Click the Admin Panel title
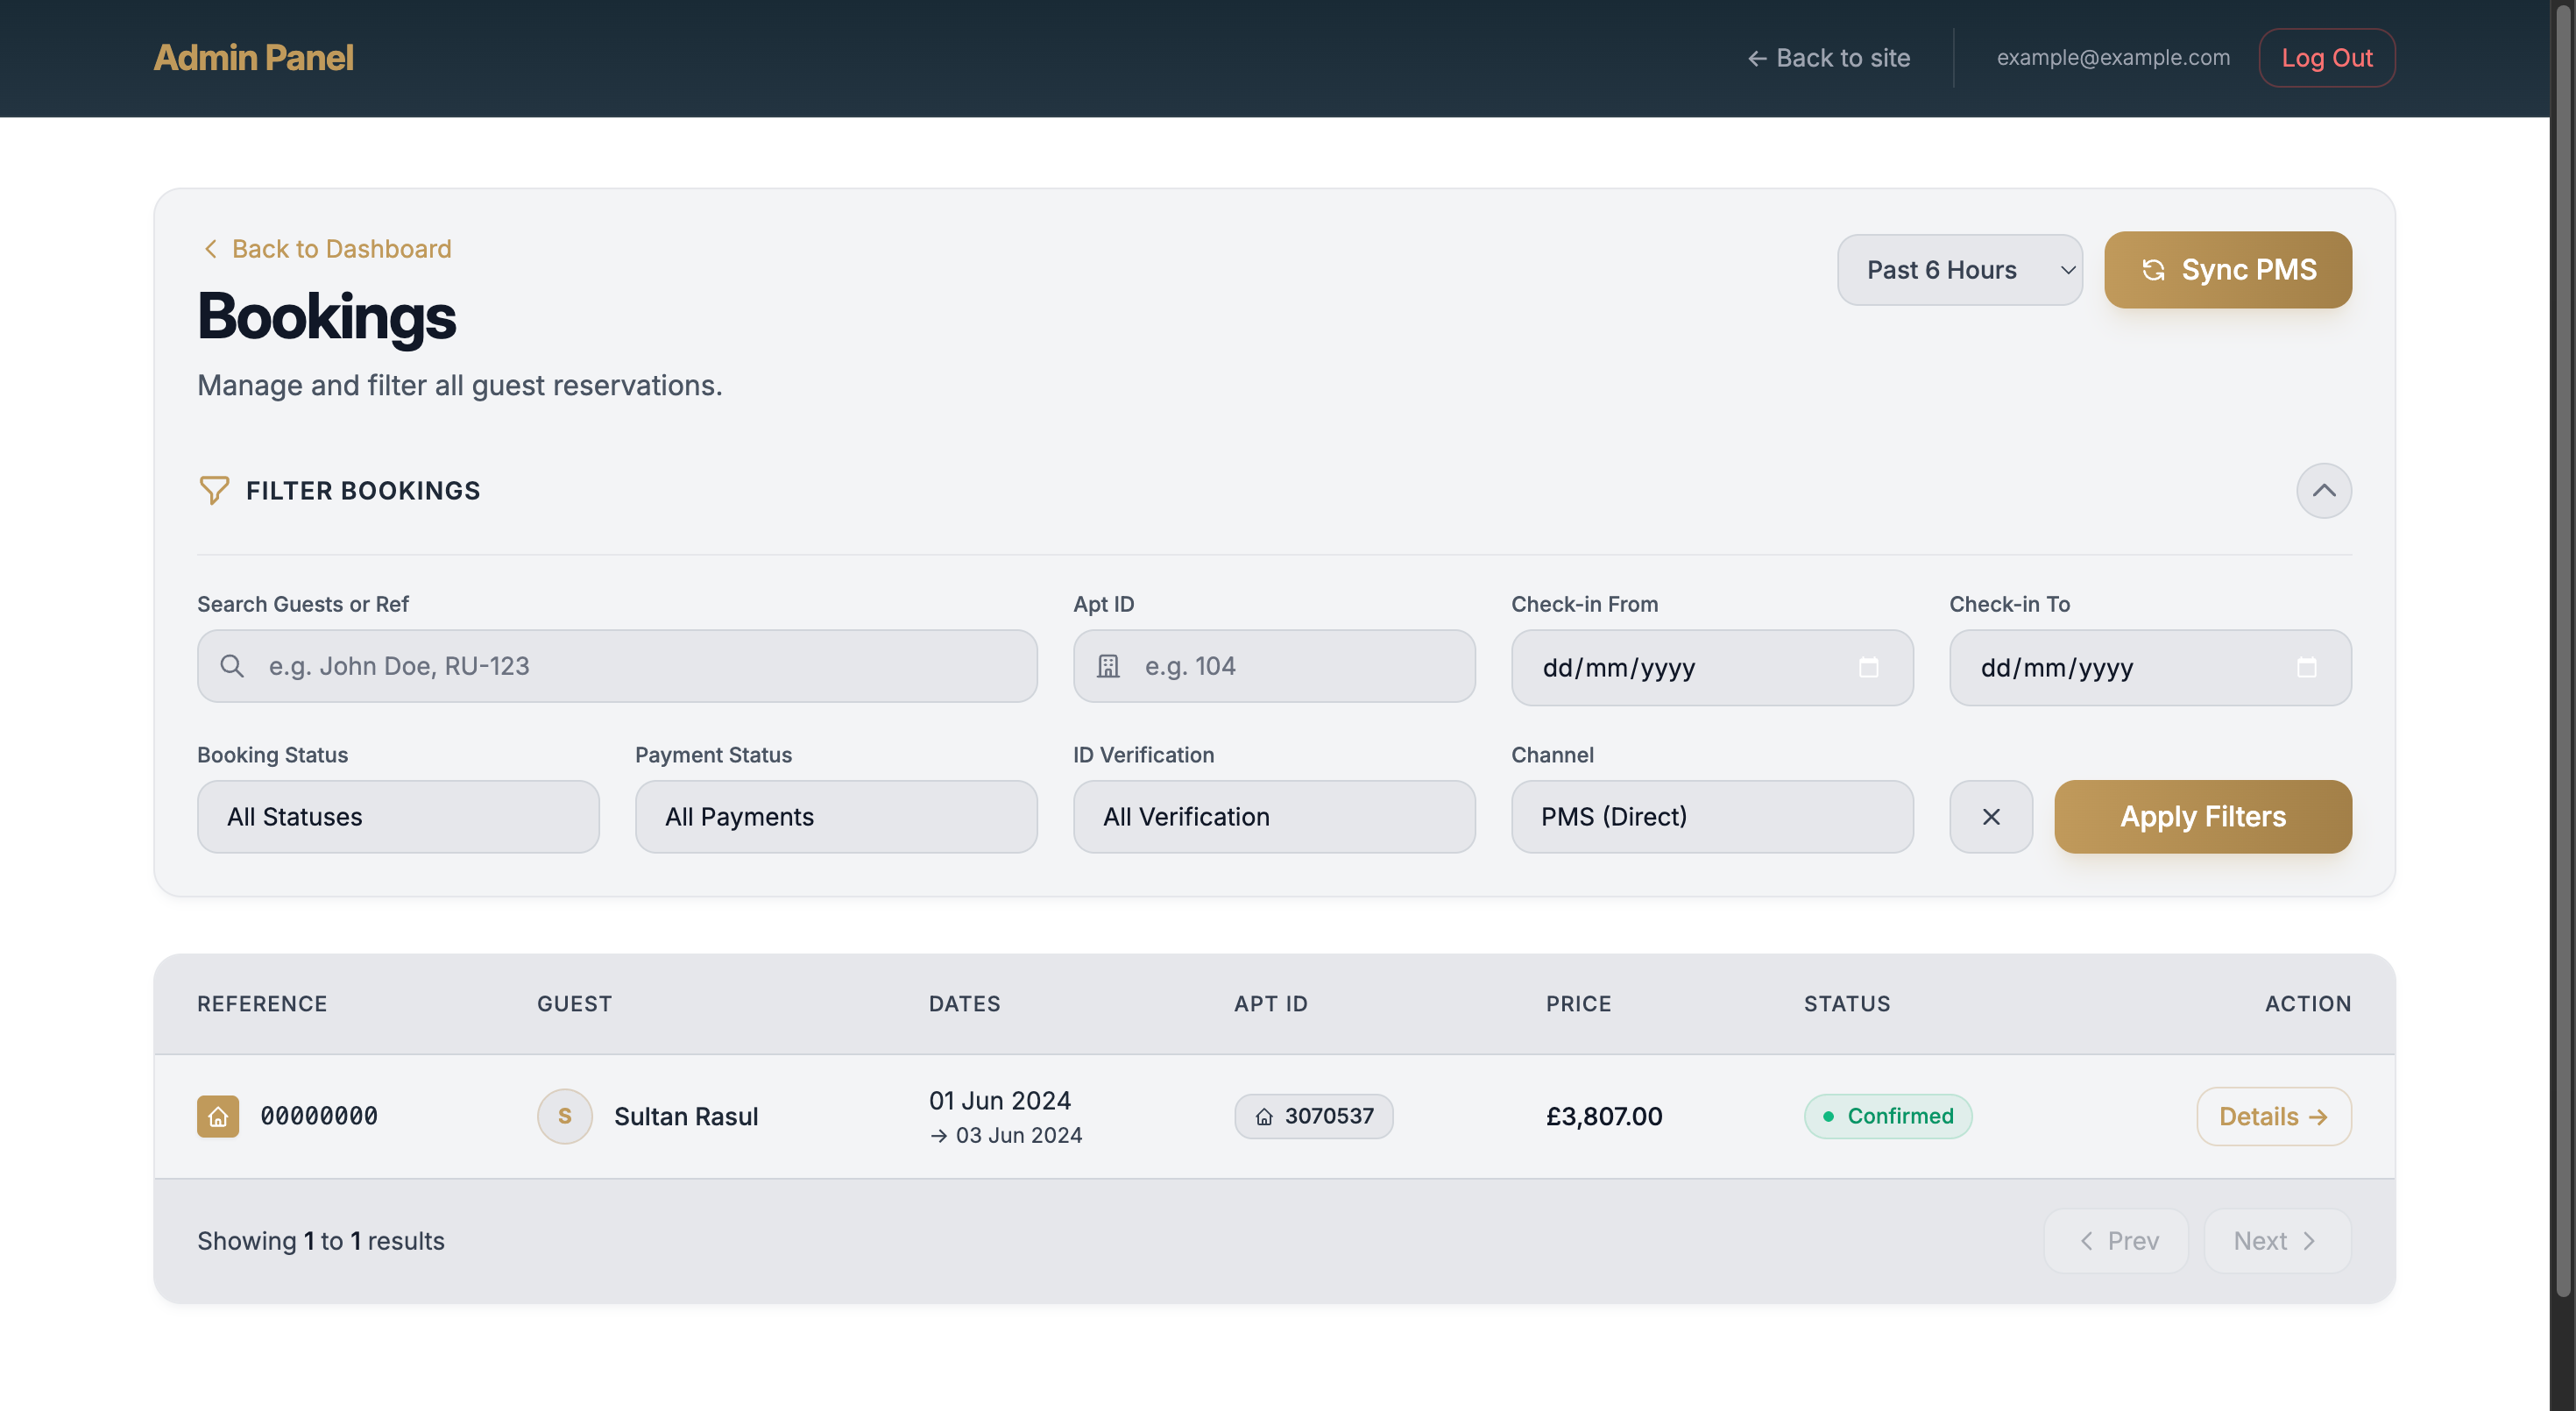 click(x=253, y=58)
